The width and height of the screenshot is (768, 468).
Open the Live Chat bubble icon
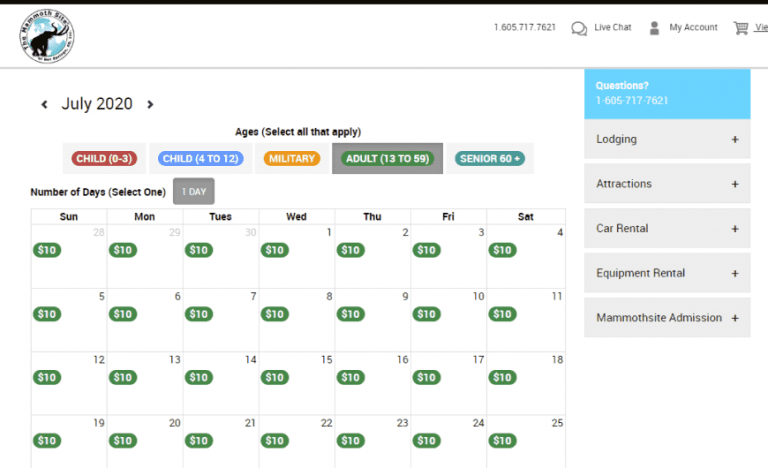[x=579, y=28]
